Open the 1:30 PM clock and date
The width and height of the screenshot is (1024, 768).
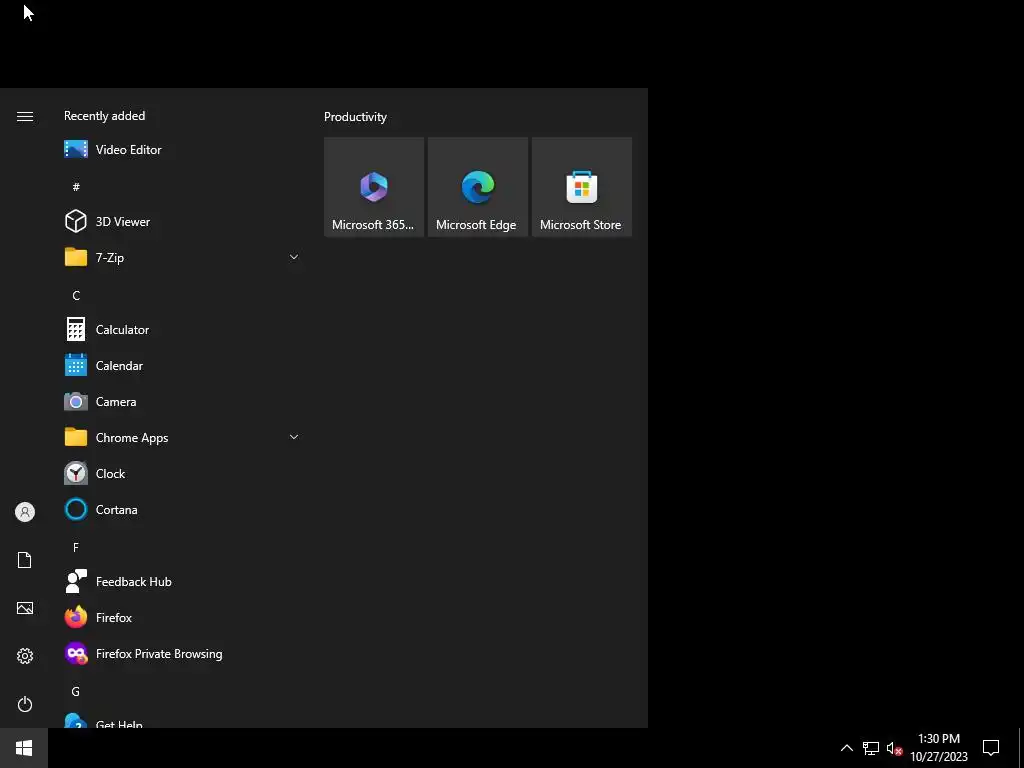pyautogui.click(x=938, y=748)
